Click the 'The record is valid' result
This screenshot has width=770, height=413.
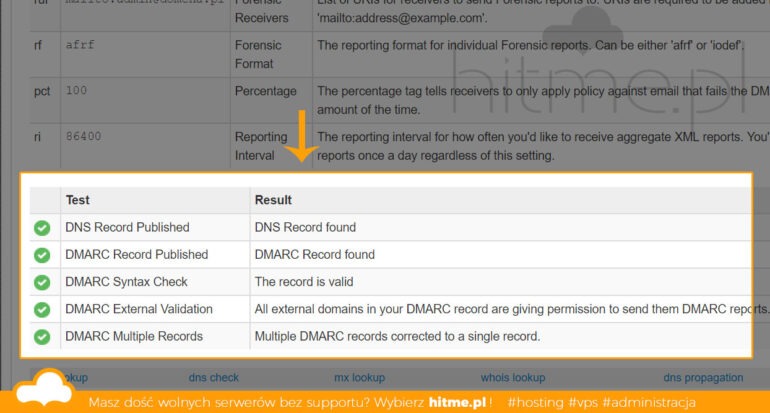[x=303, y=282]
